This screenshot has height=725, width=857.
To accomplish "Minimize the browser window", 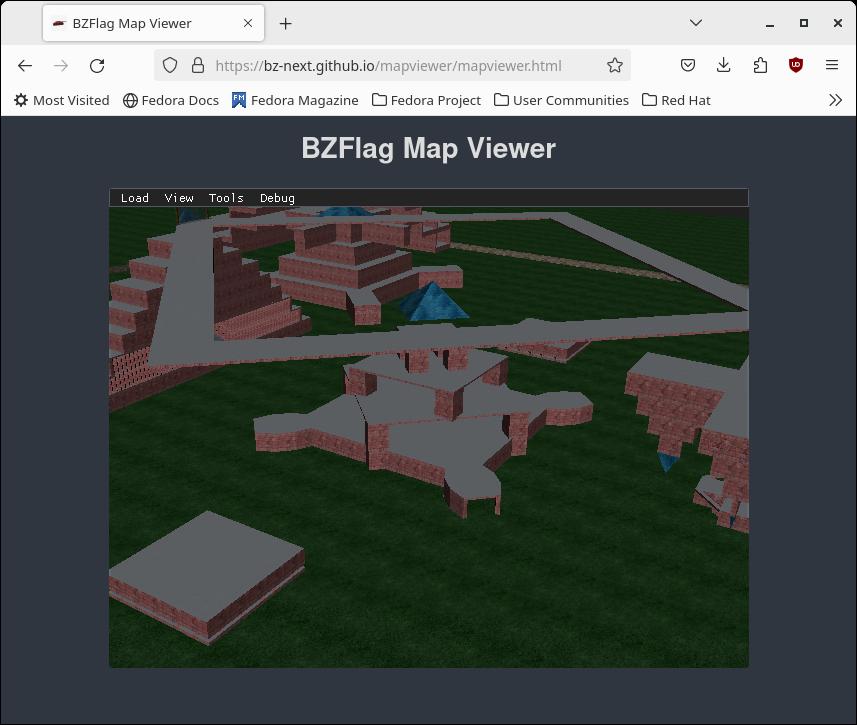I will 770,24.
